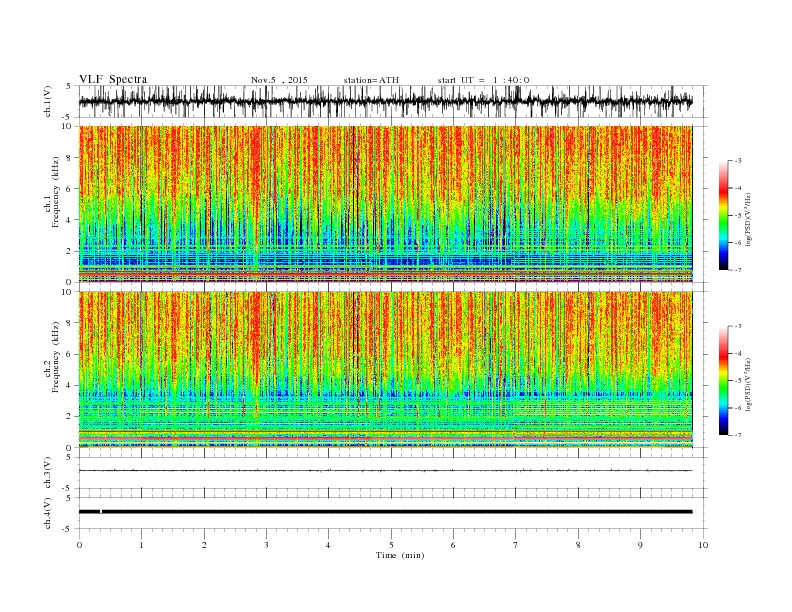Click the "6" kHz tick of ch.1 spectrogram
Viewport: 792px width, 612px height.
pyautogui.click(x=69, y=189)
